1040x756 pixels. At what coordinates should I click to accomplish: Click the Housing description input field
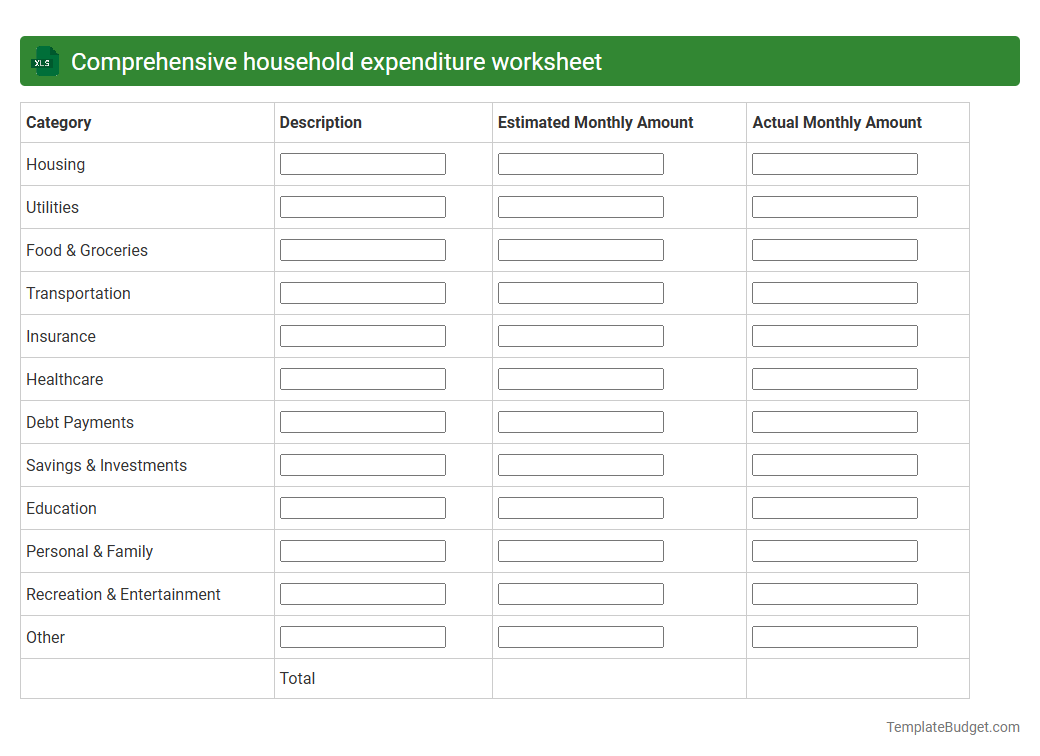[362, 163]
